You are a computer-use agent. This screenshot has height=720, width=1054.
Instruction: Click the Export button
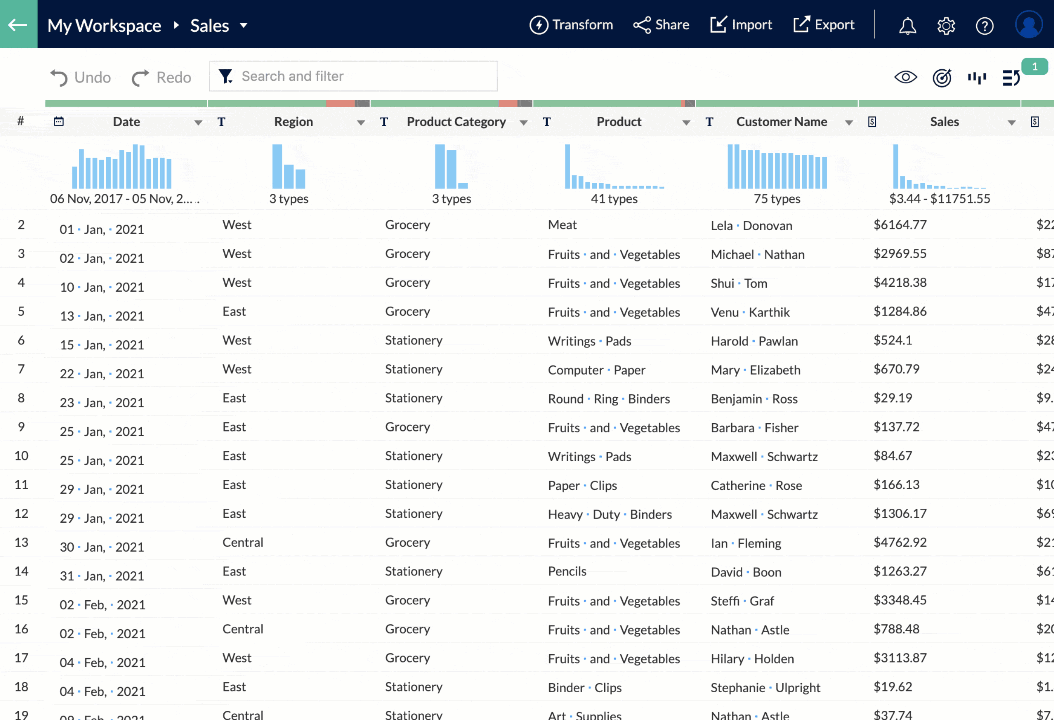click(x=823, y=25)
